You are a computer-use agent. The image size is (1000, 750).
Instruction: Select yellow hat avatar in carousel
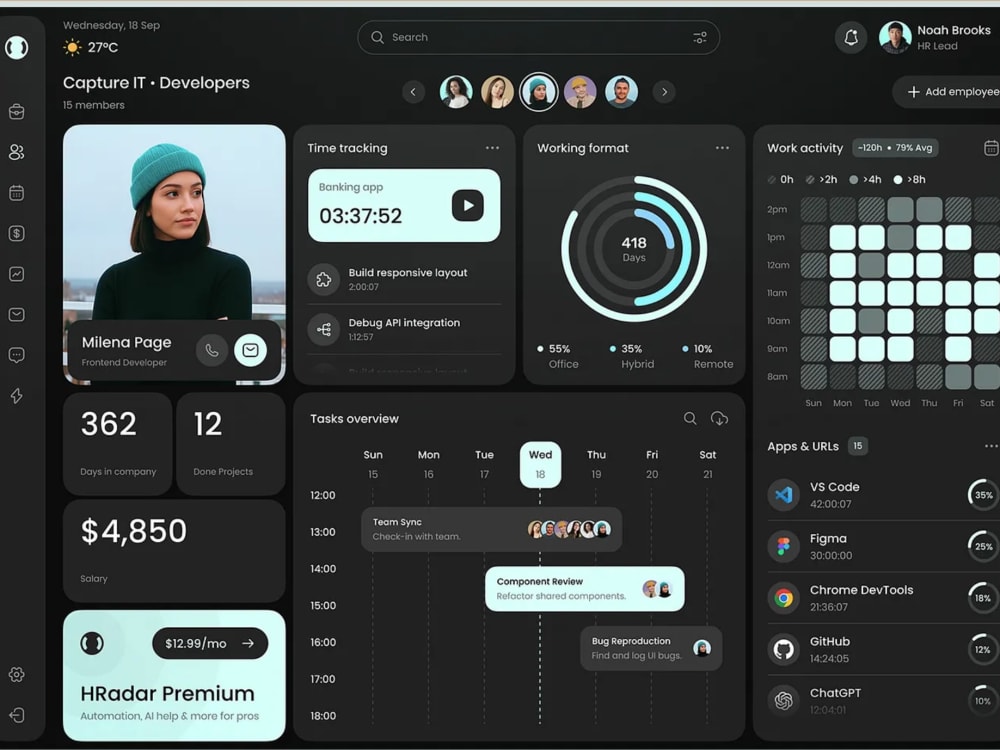580,92
